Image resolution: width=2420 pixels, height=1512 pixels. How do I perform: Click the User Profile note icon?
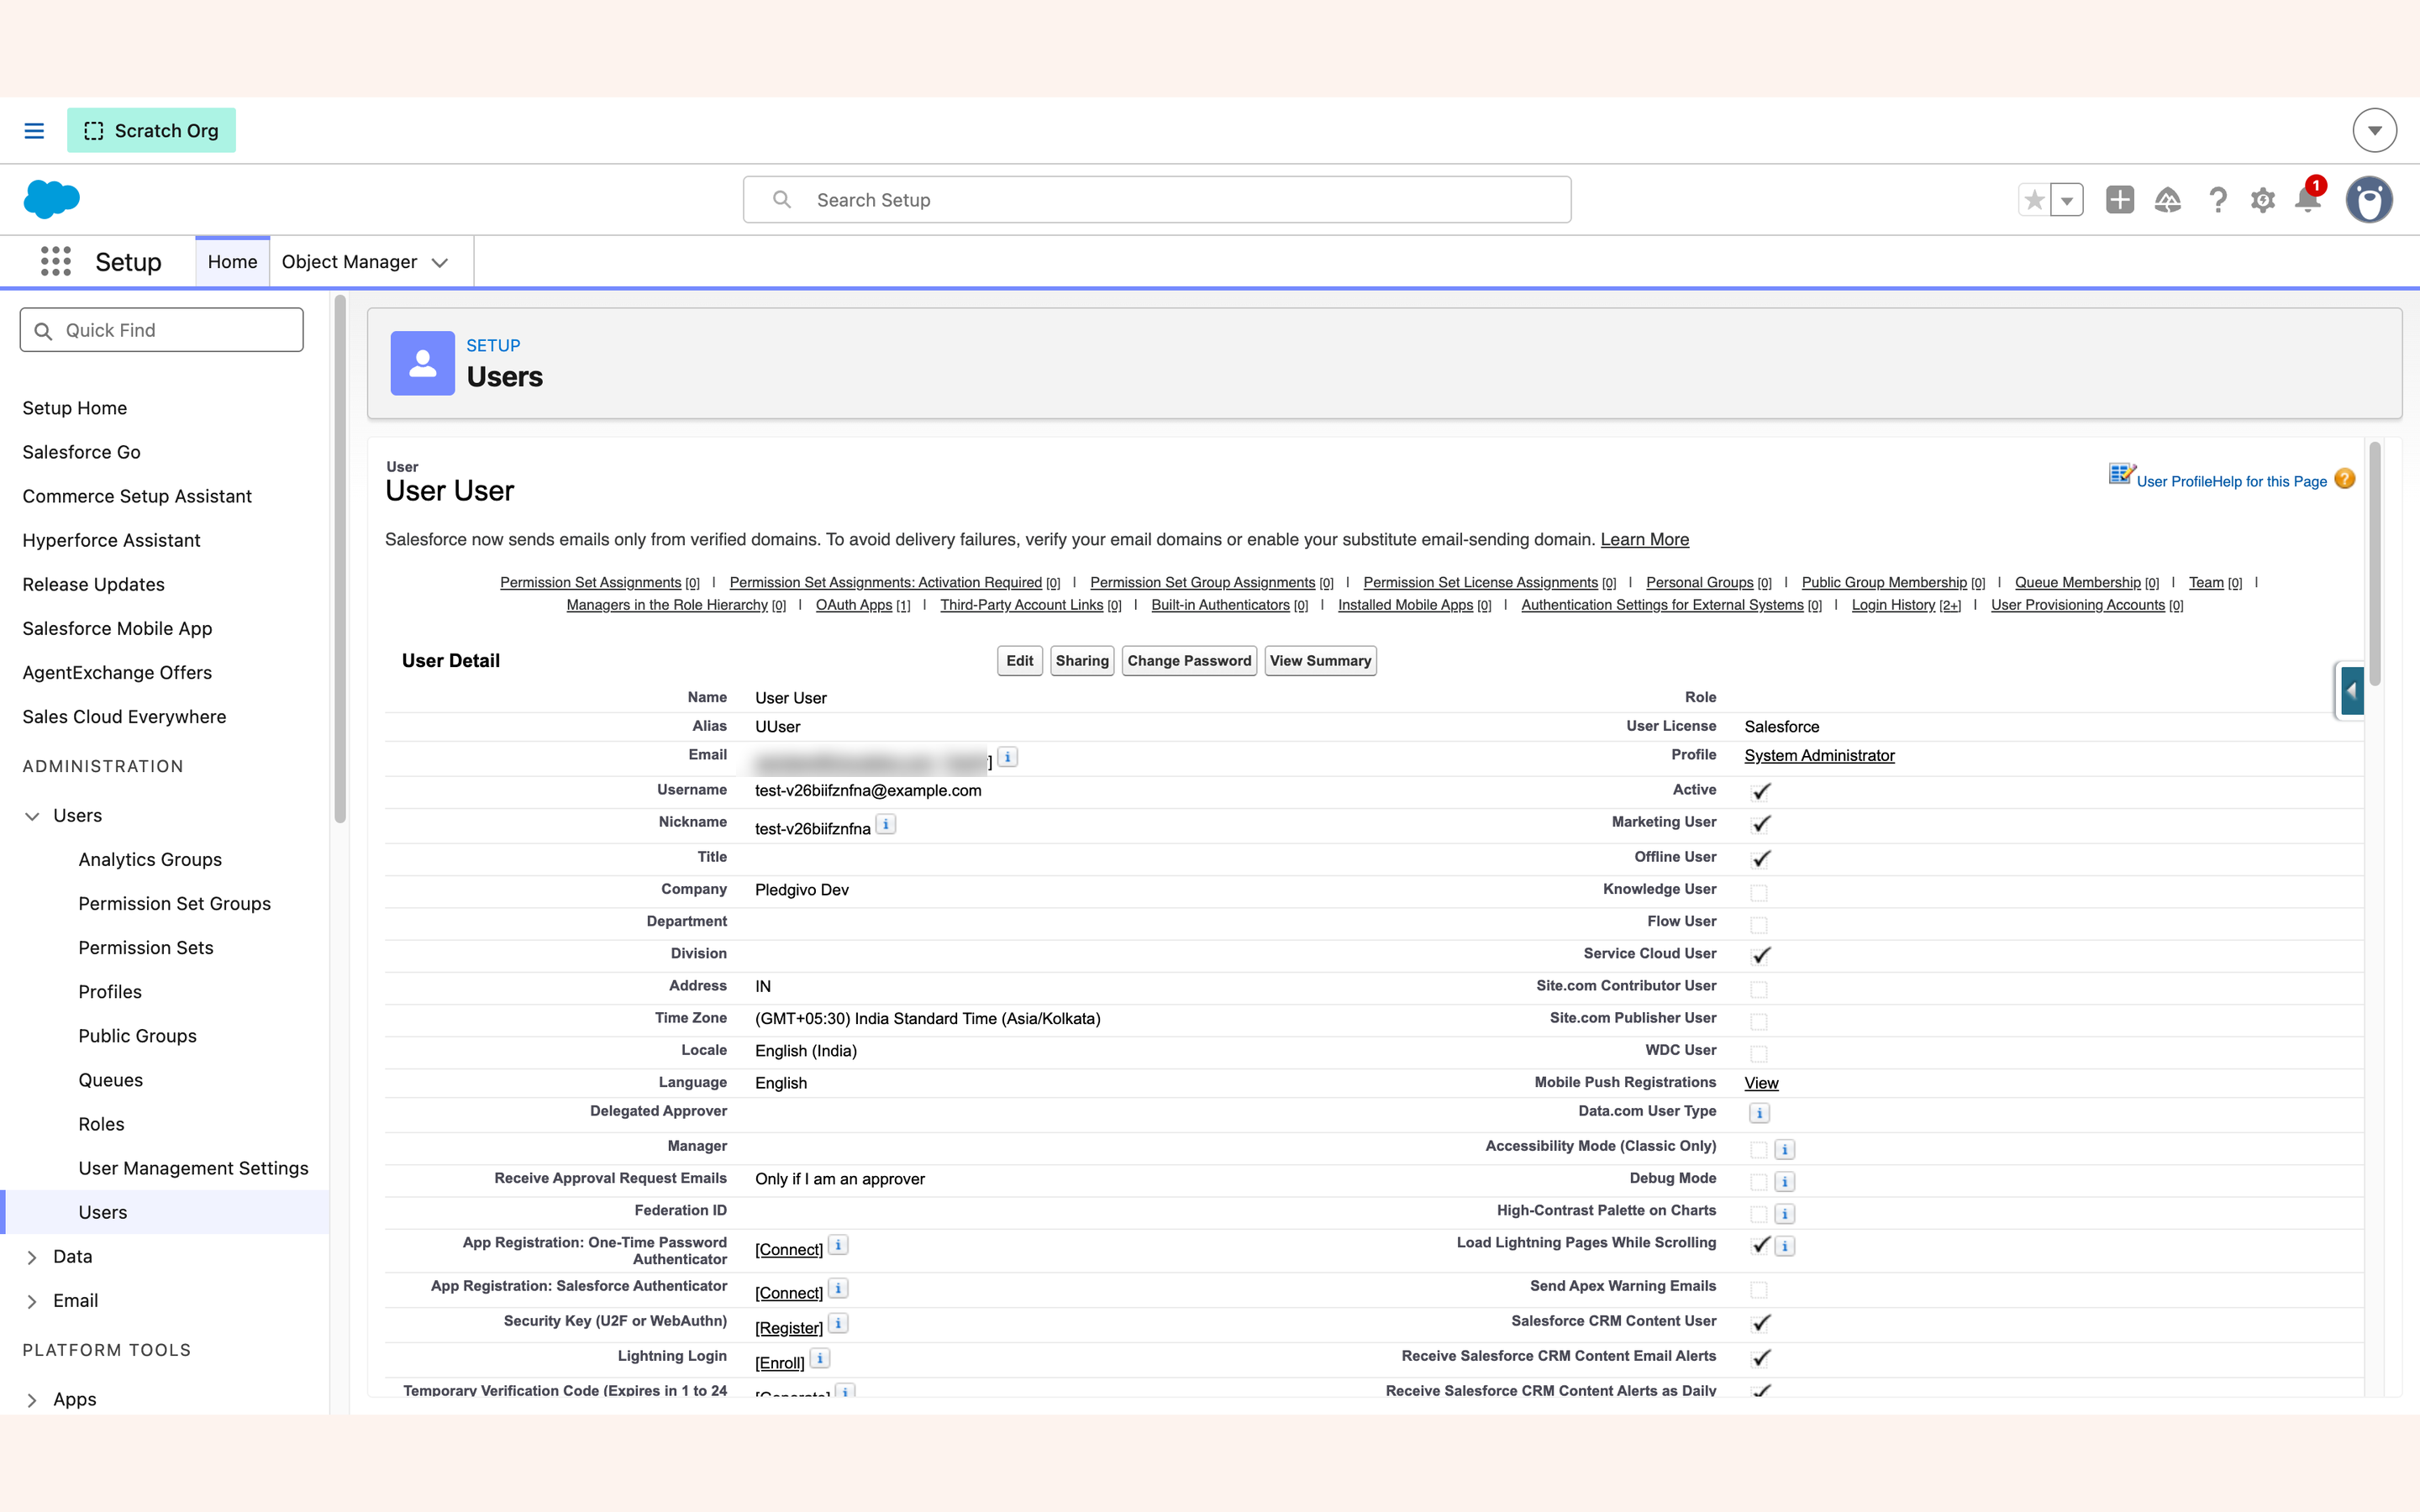(2121, 473)
